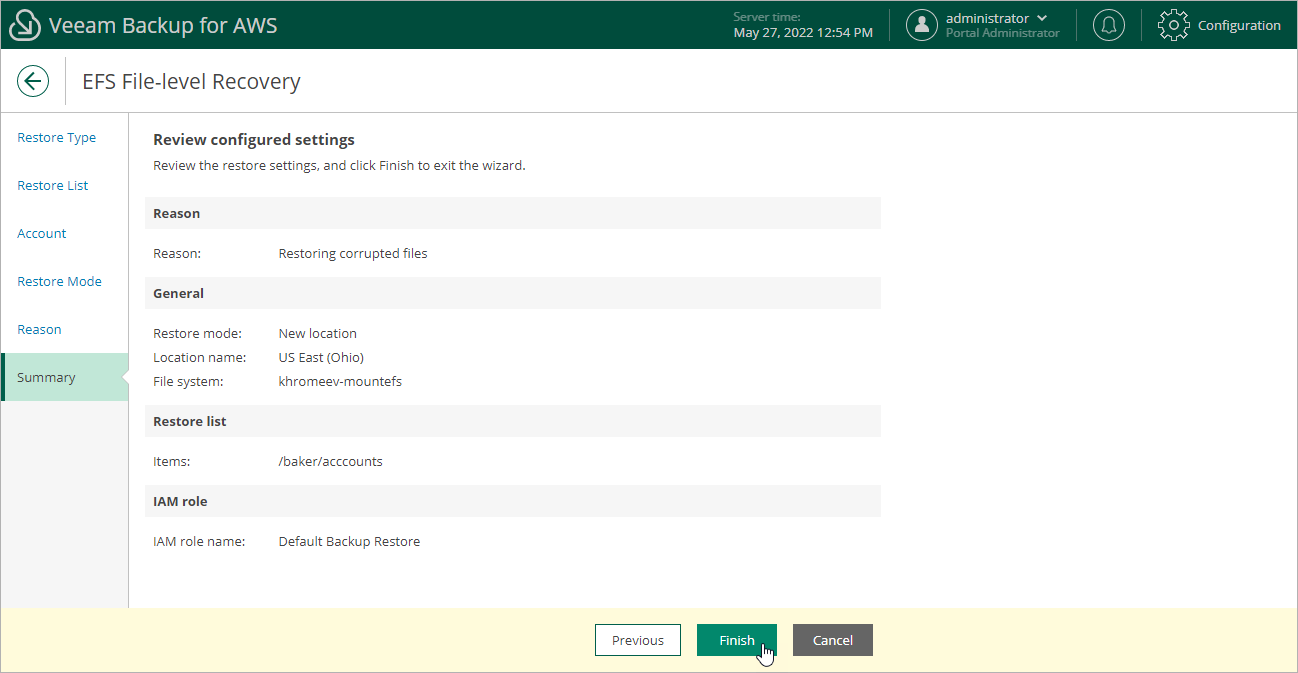Click the Previous button
1298x673 pixels.
coord(637,640)
